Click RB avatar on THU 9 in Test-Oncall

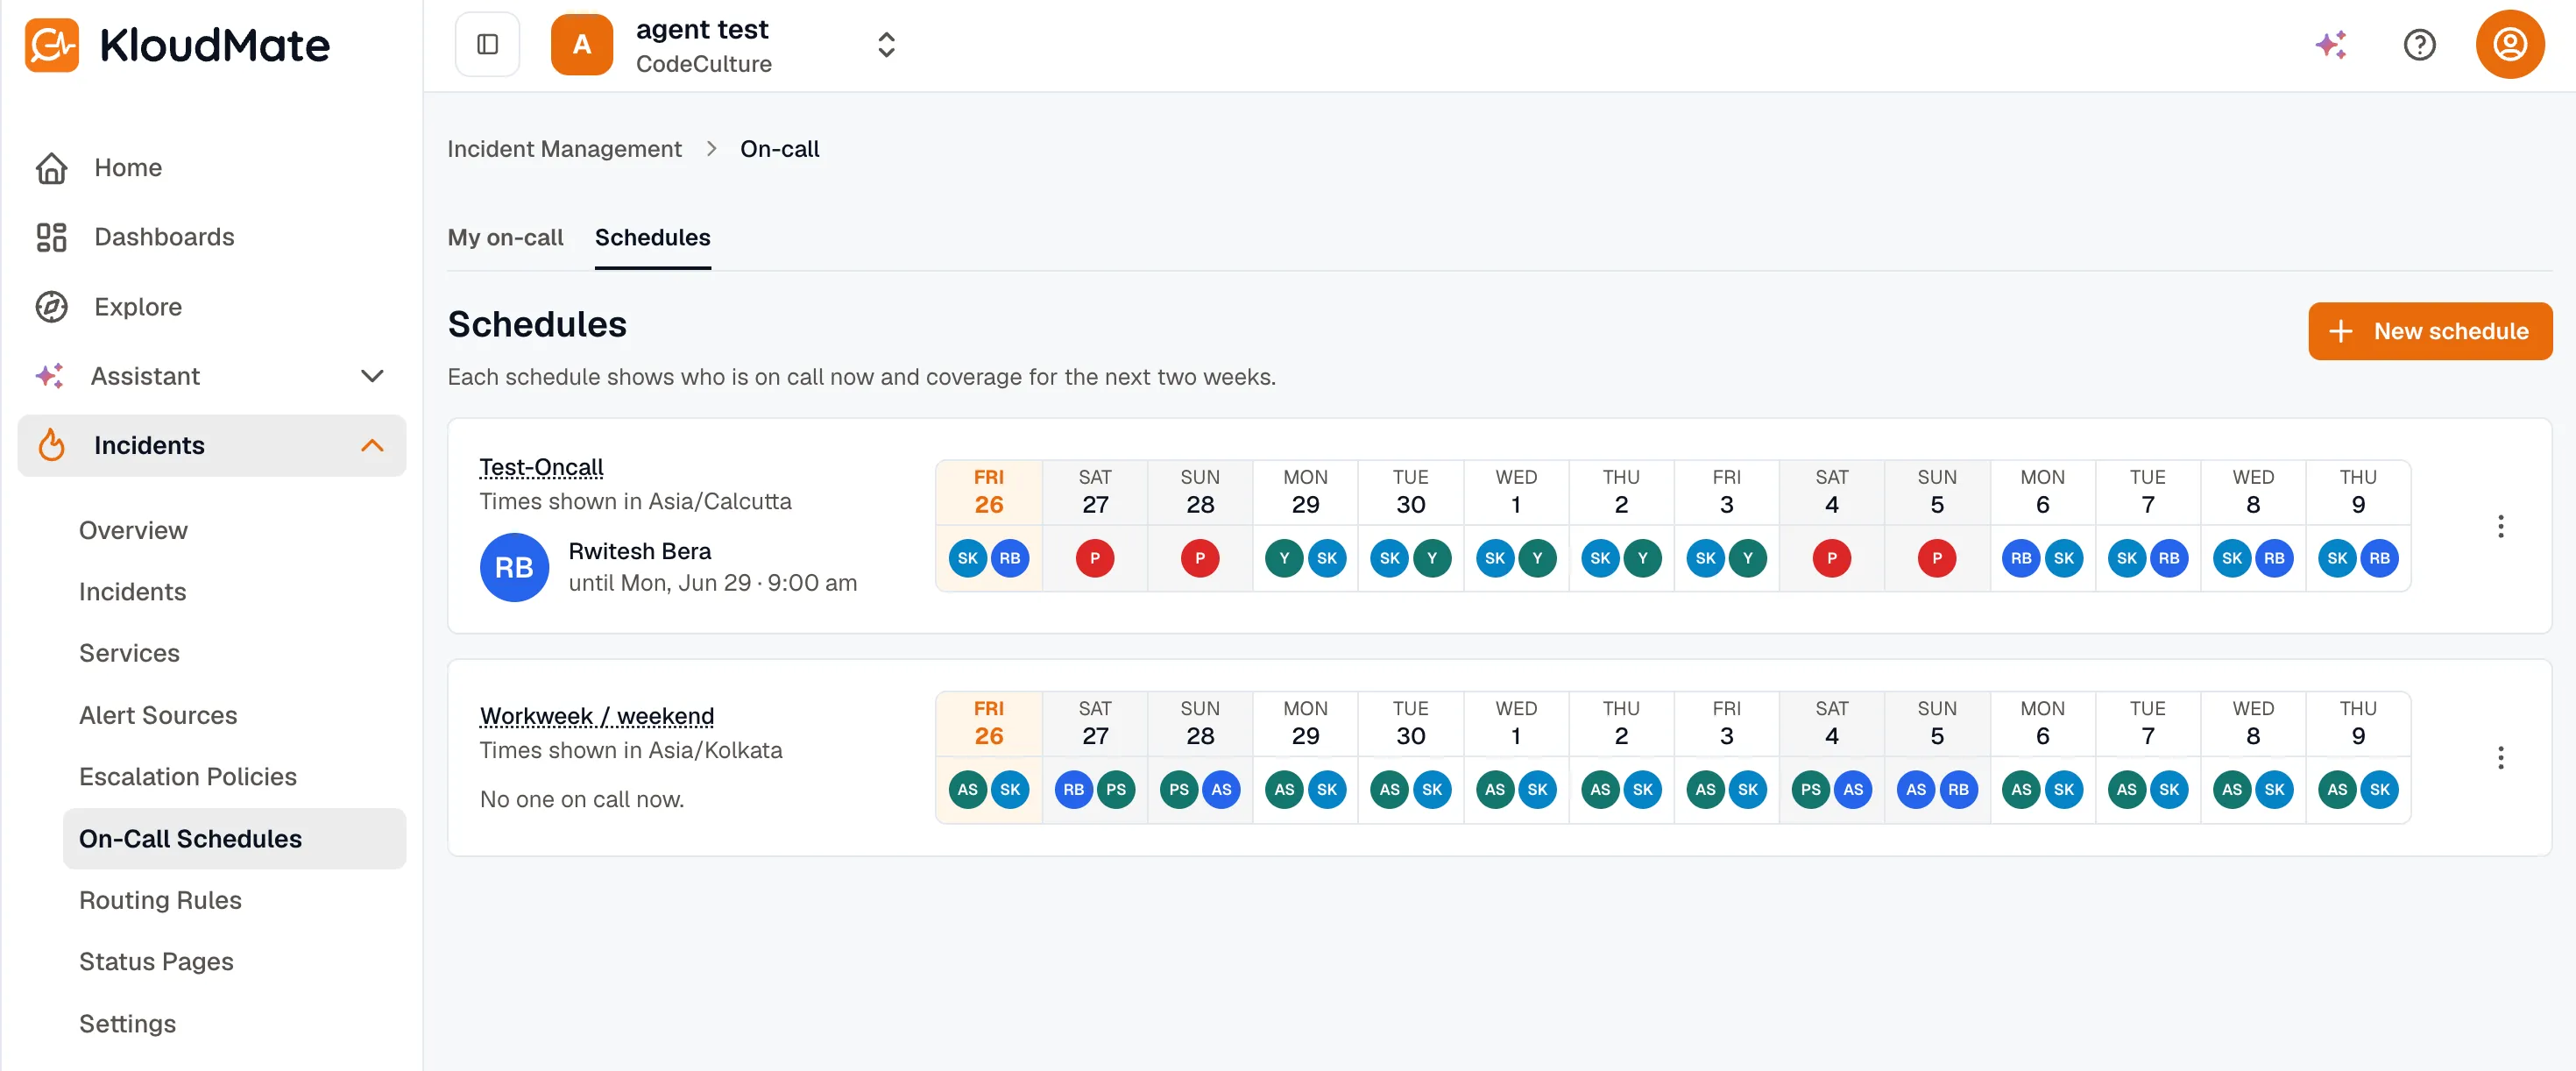2380,558
